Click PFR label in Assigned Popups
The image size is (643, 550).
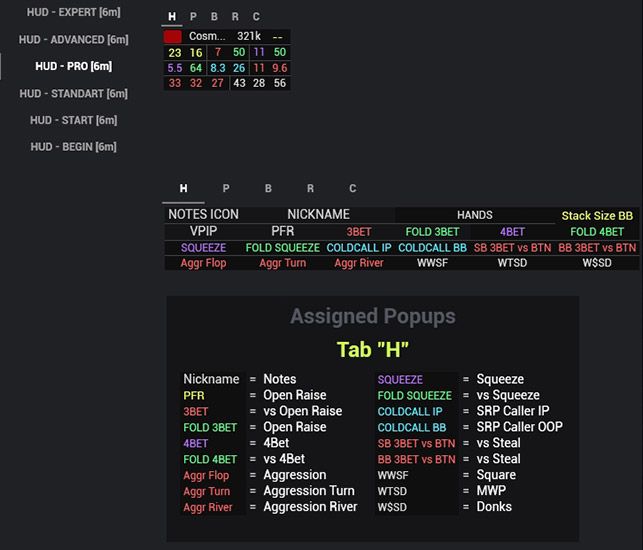tap(194, 395)
